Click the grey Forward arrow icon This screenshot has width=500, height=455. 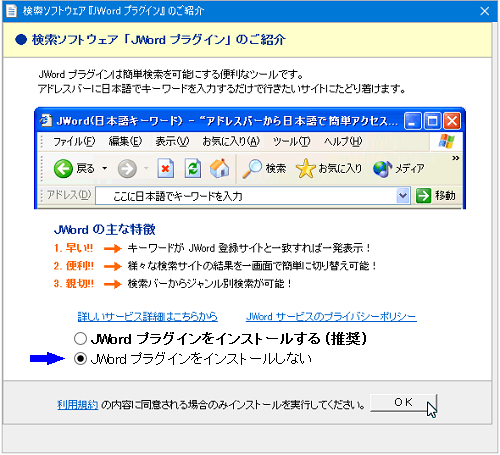[127, 168]
